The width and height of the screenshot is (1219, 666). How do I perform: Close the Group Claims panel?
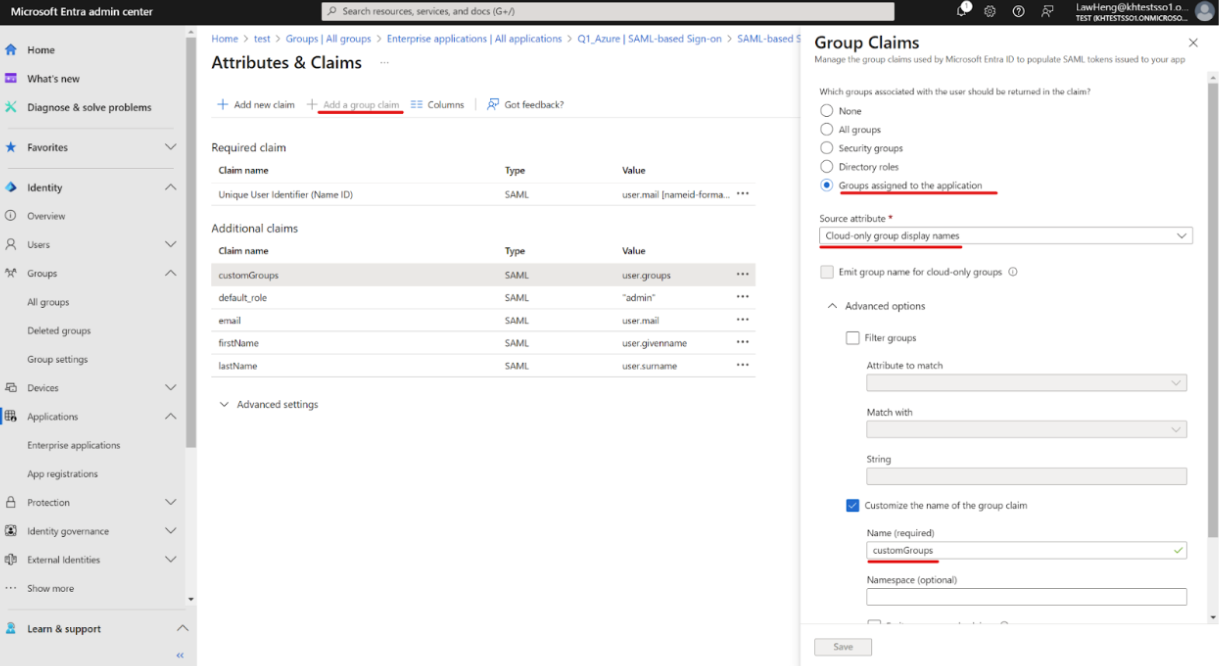click(x=1192, y=43)
